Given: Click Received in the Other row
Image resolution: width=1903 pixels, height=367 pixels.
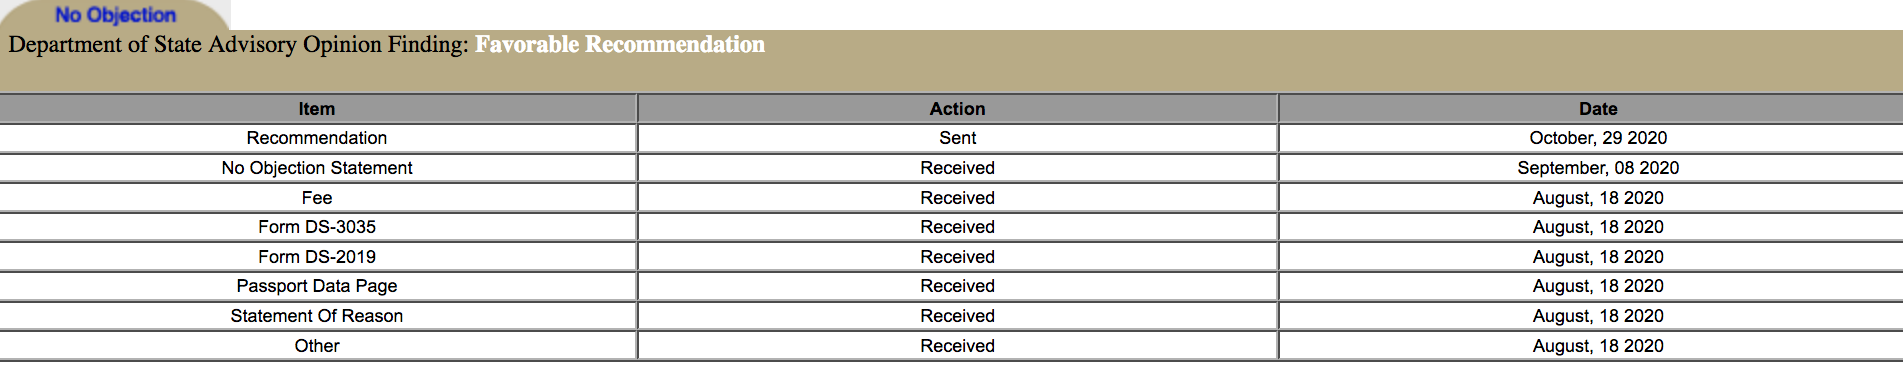Looking at the screenshot, I should click(x=957, y=346).
